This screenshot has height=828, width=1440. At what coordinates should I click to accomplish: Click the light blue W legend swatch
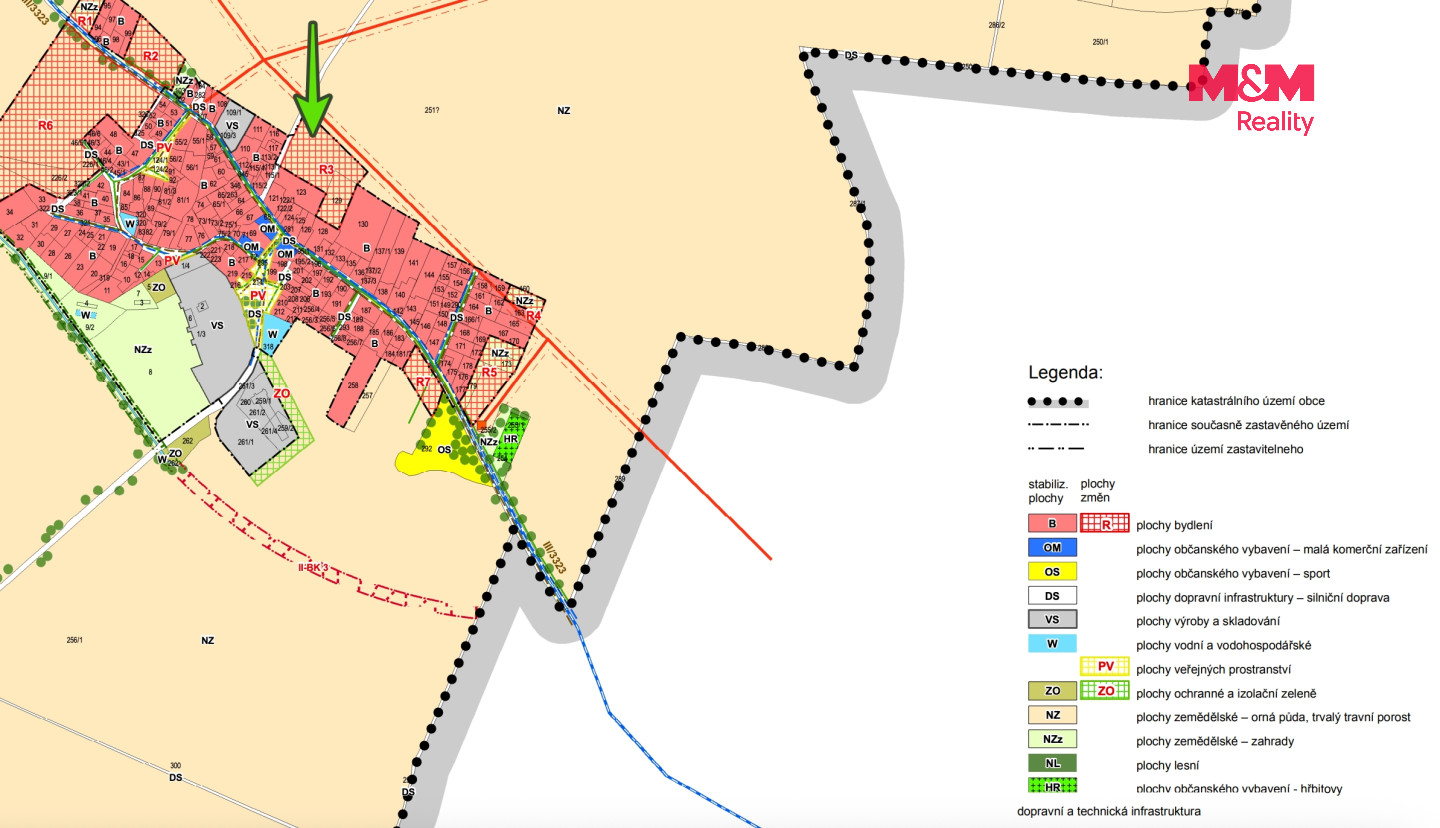1052,644
